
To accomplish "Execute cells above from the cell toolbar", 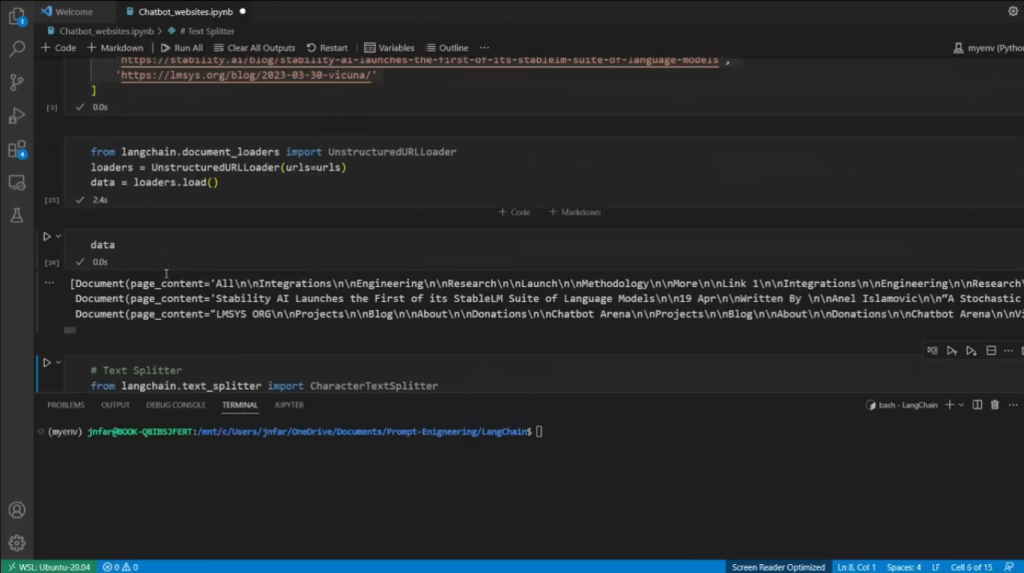I will 952,351.
